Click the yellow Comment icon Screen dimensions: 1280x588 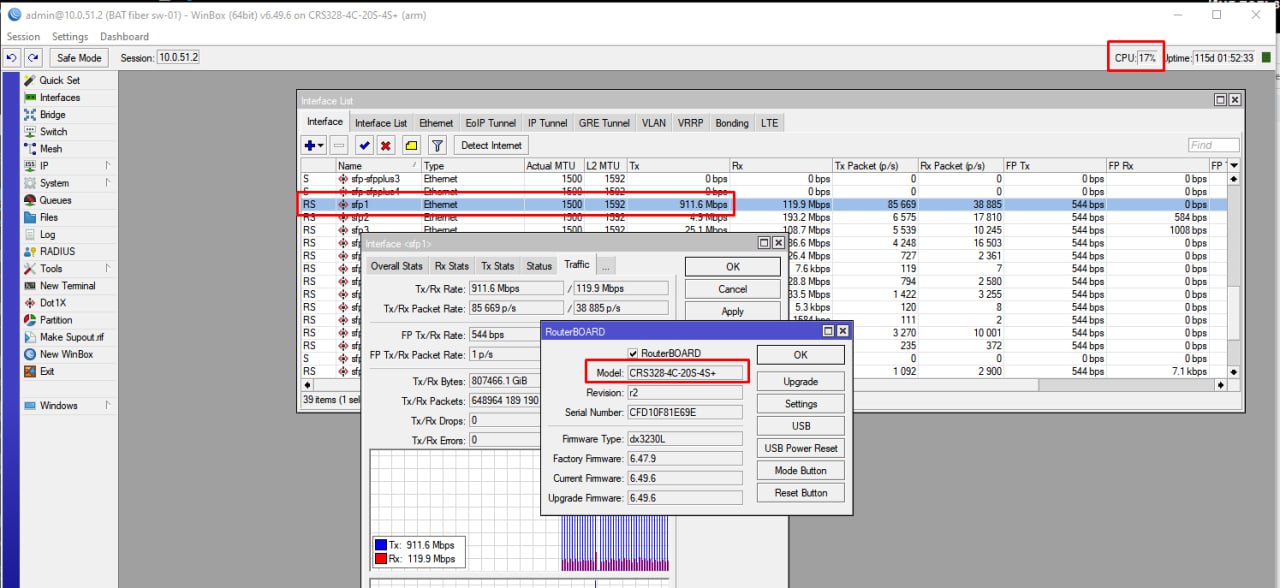[x=411, y=145]
